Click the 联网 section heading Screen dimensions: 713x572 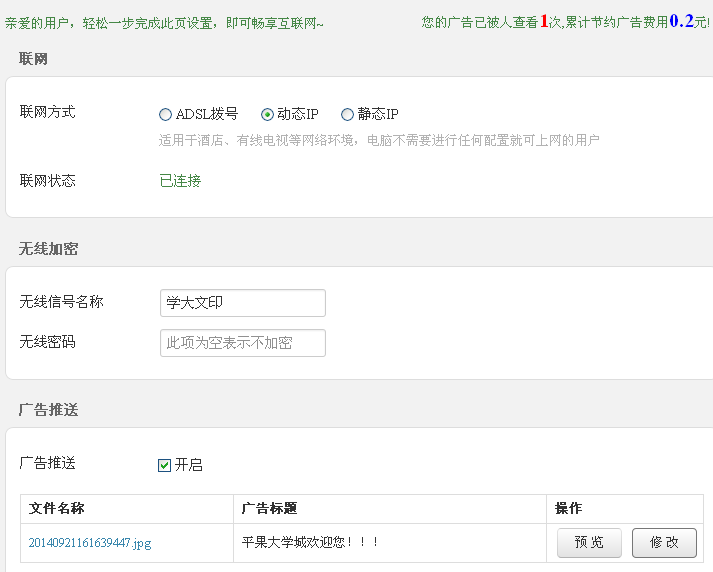[x=33, y=59]
